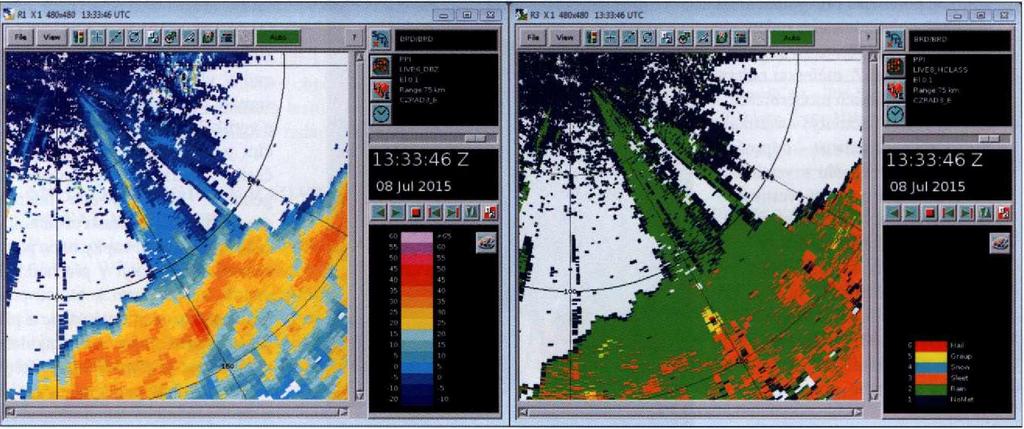Open help question mark in right window

coord(868,38)
